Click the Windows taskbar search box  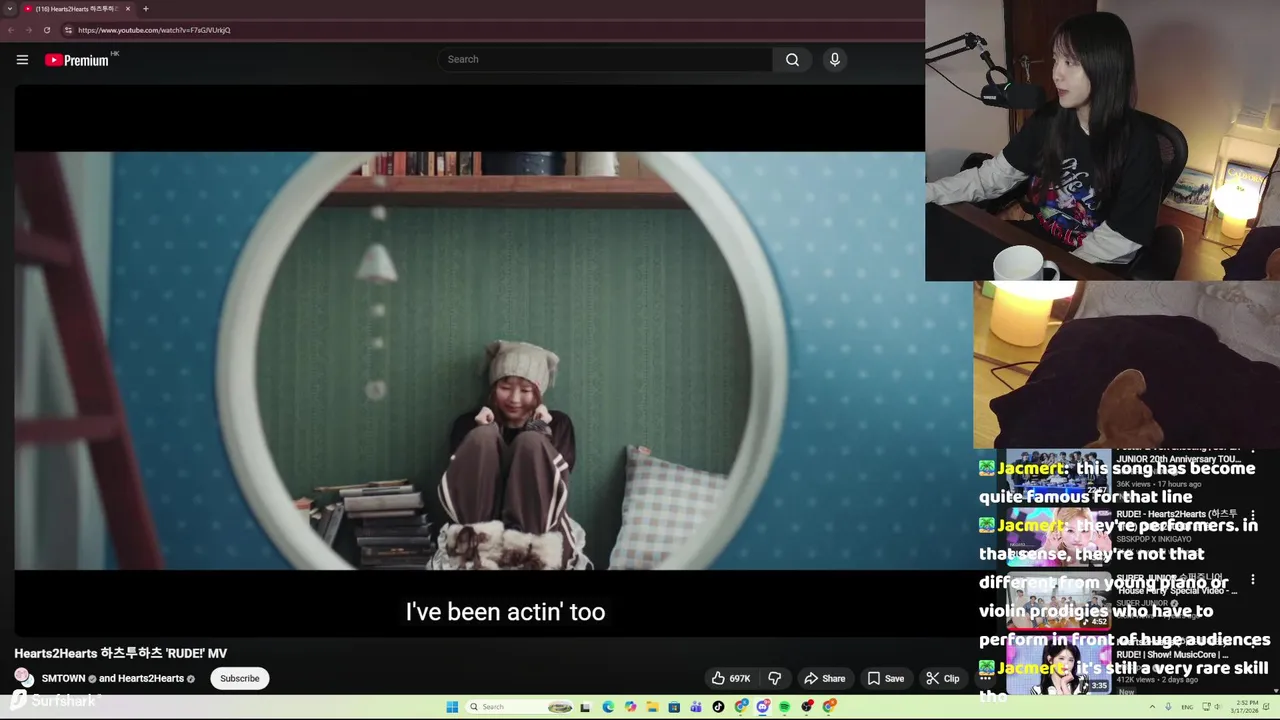coord(520,707)
